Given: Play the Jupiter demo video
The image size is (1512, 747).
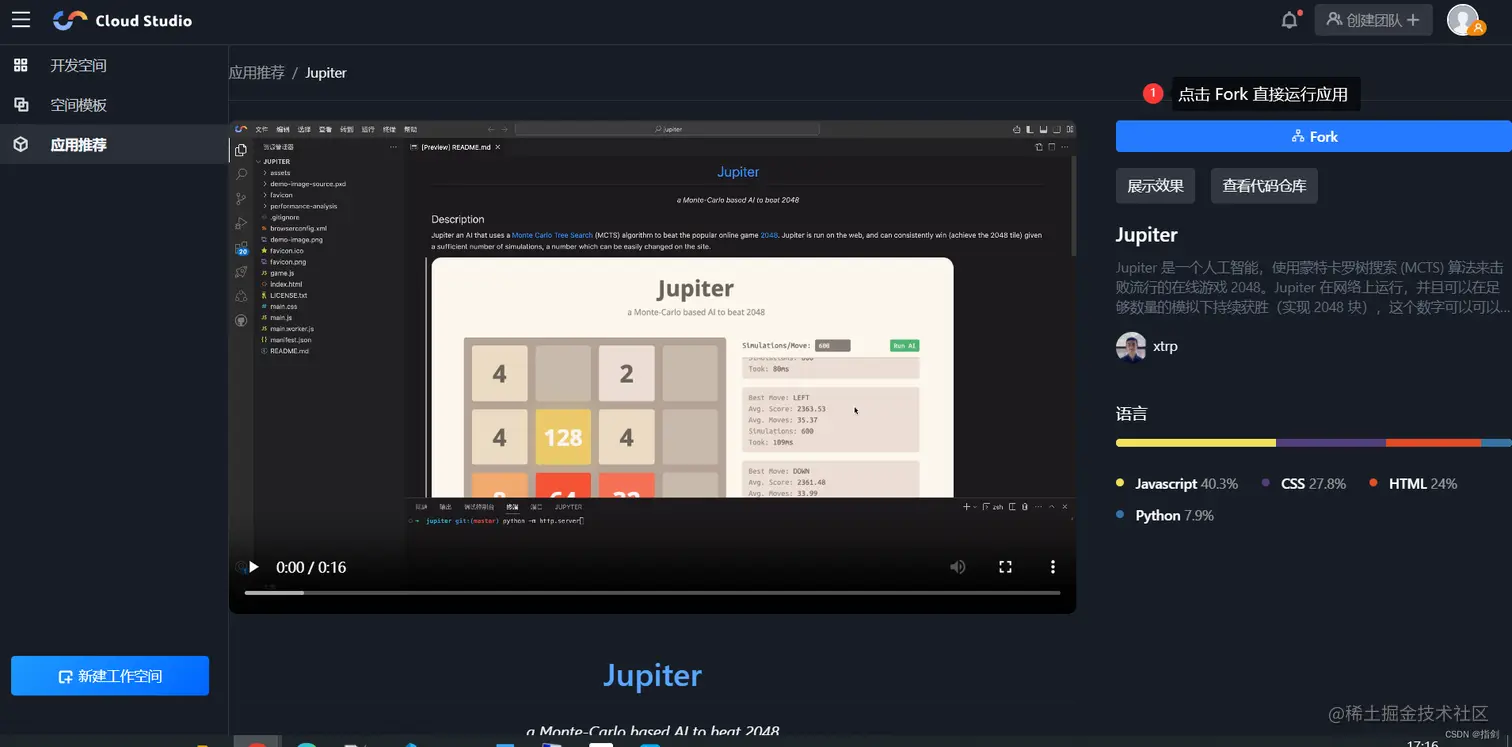Looking at the screenshot, I should click(x=253, y=567).
